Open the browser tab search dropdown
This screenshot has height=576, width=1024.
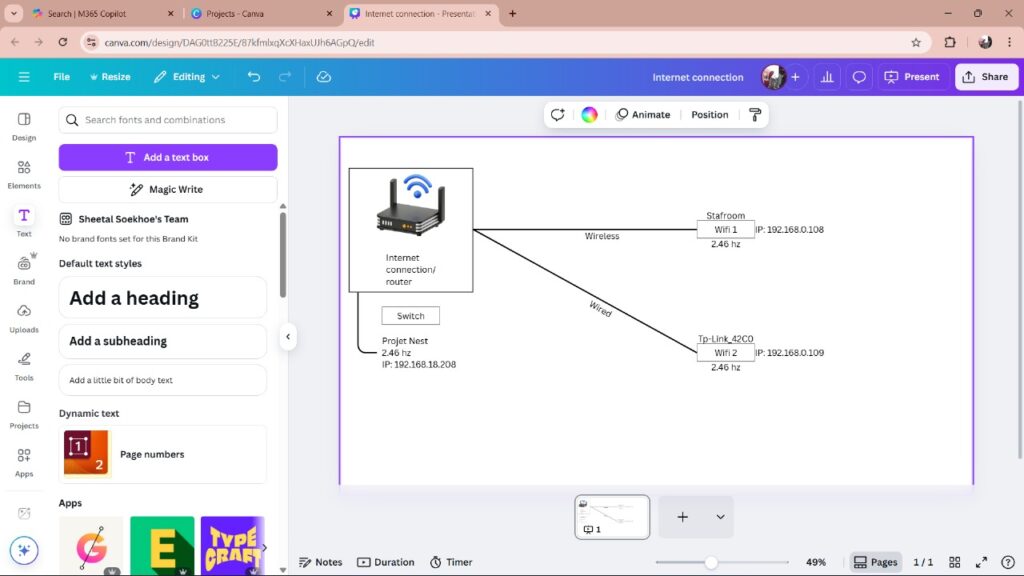pyautogui.click(x=14, y=14)
